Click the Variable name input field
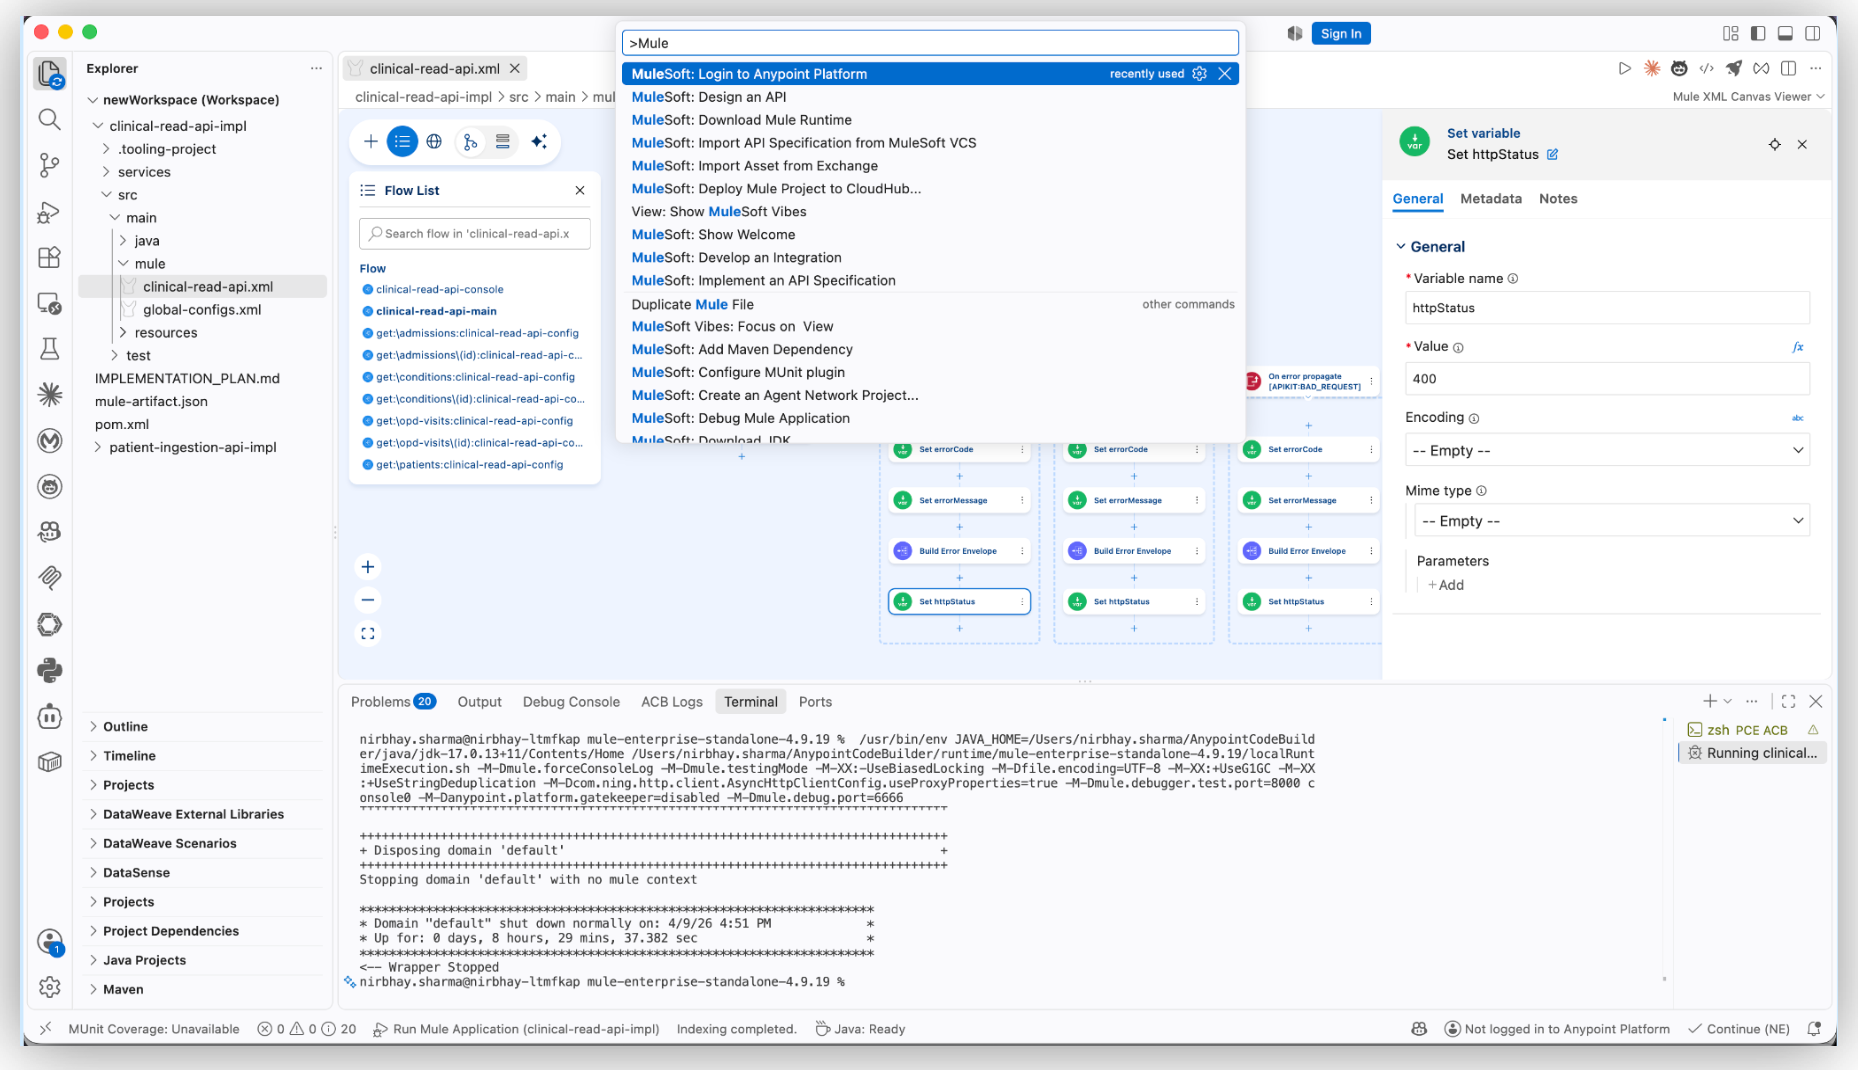This screenshot has height=1070, width=1858. (1607, 308)
